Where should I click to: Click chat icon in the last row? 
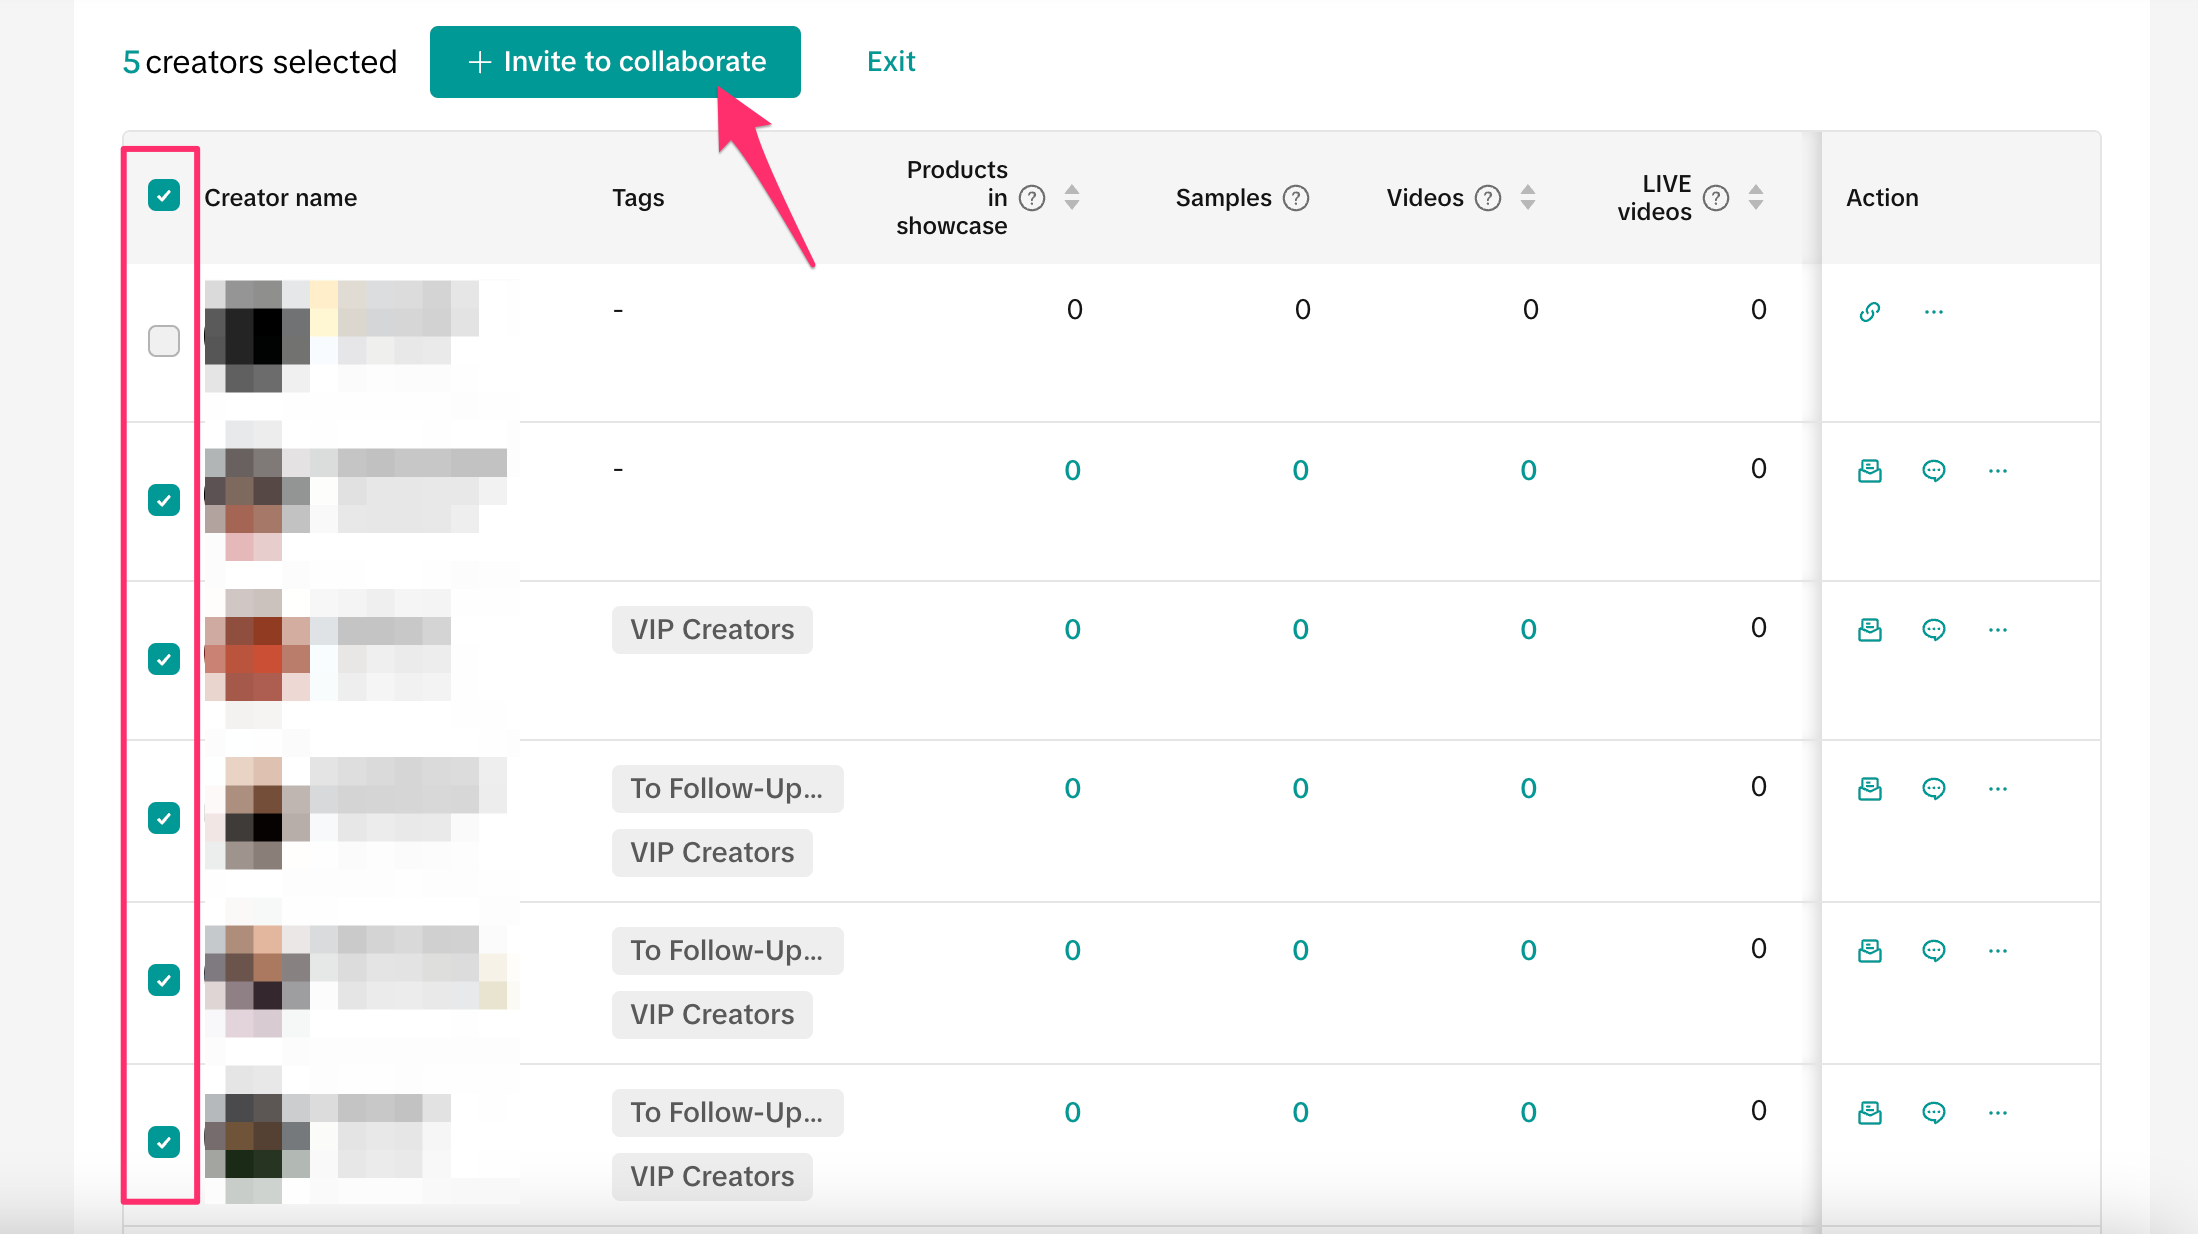(x=1933, y=1113)
